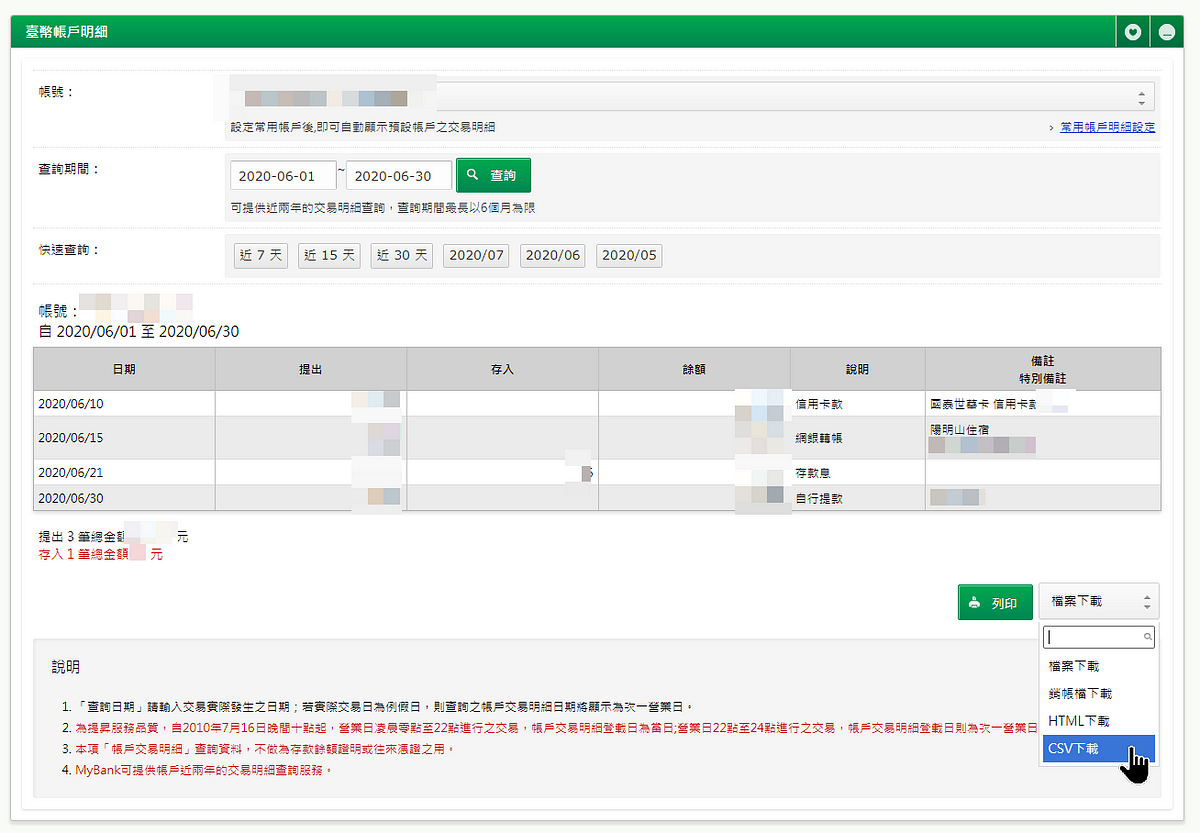
Task: Click the magnifier icon on 查詢 button
Action: coord(474,175)
